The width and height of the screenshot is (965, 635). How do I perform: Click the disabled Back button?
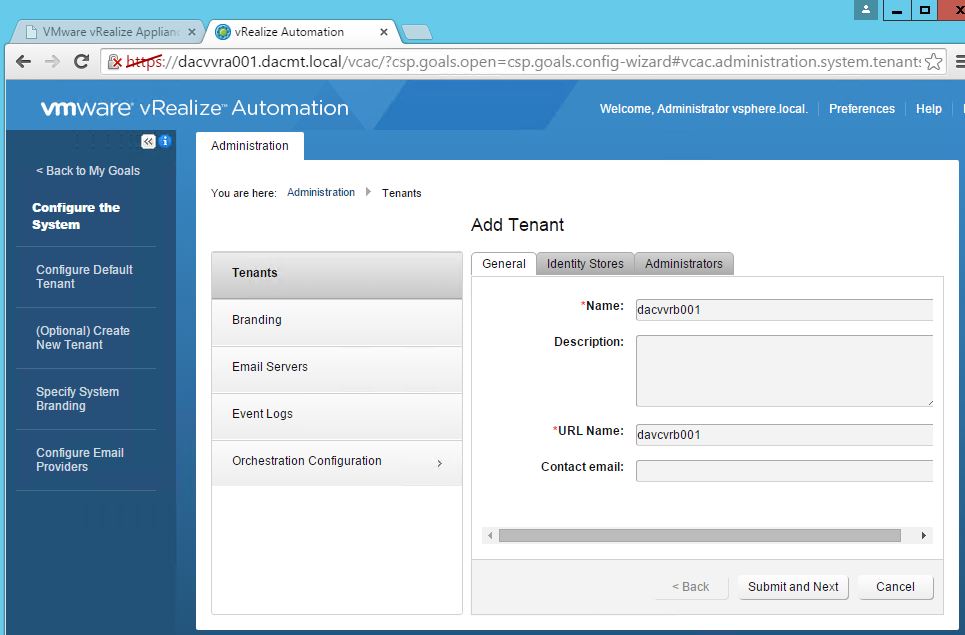point(691,587)
